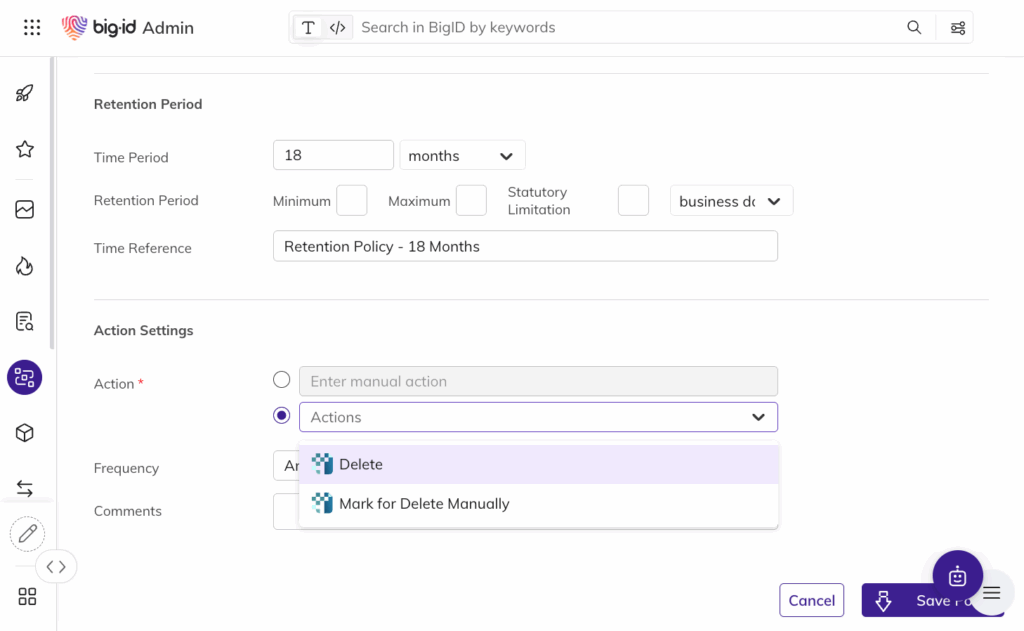
Task: Click the search magnifier icon
Action: (914, 28)
